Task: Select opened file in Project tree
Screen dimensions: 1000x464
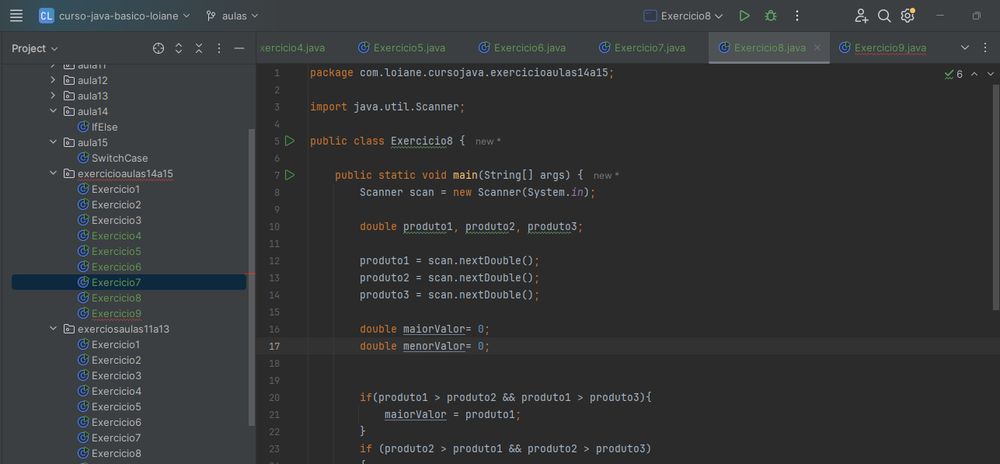Action: pos(158,48)
